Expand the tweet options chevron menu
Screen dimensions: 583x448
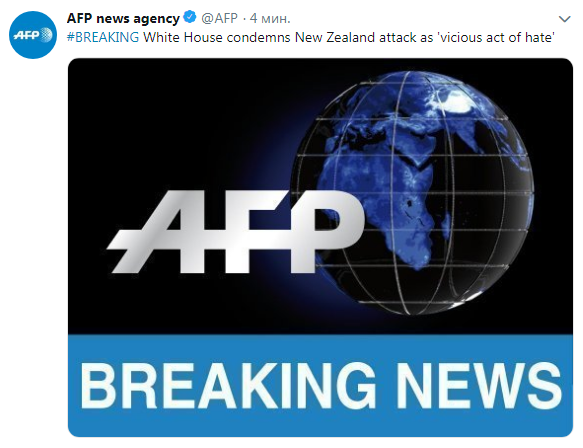(x=564, y=19)
